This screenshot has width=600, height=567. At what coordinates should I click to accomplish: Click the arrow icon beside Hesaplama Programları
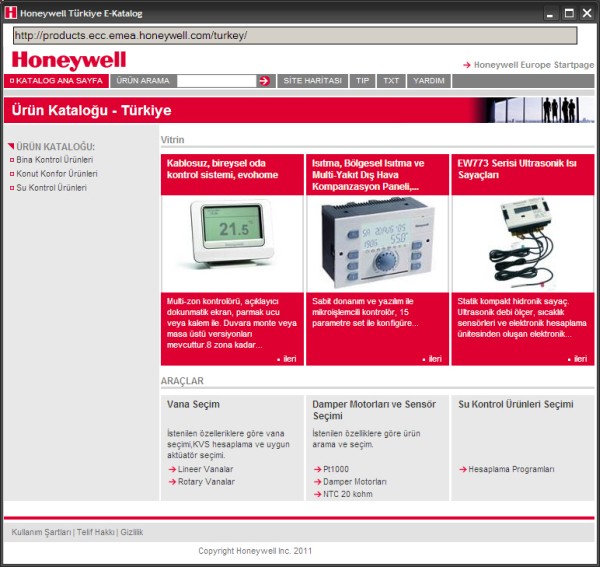[463, 469]
